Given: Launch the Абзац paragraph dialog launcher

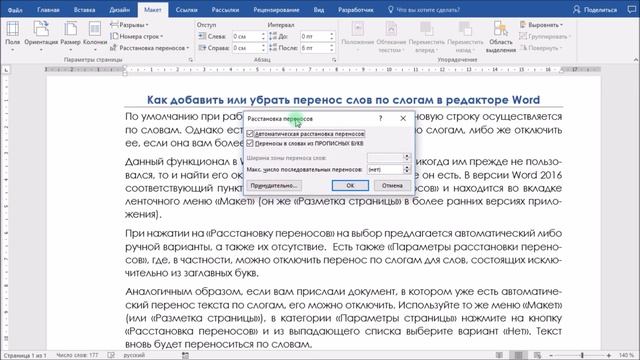Looking at the screenshot, I should click(x=334, y=60).
